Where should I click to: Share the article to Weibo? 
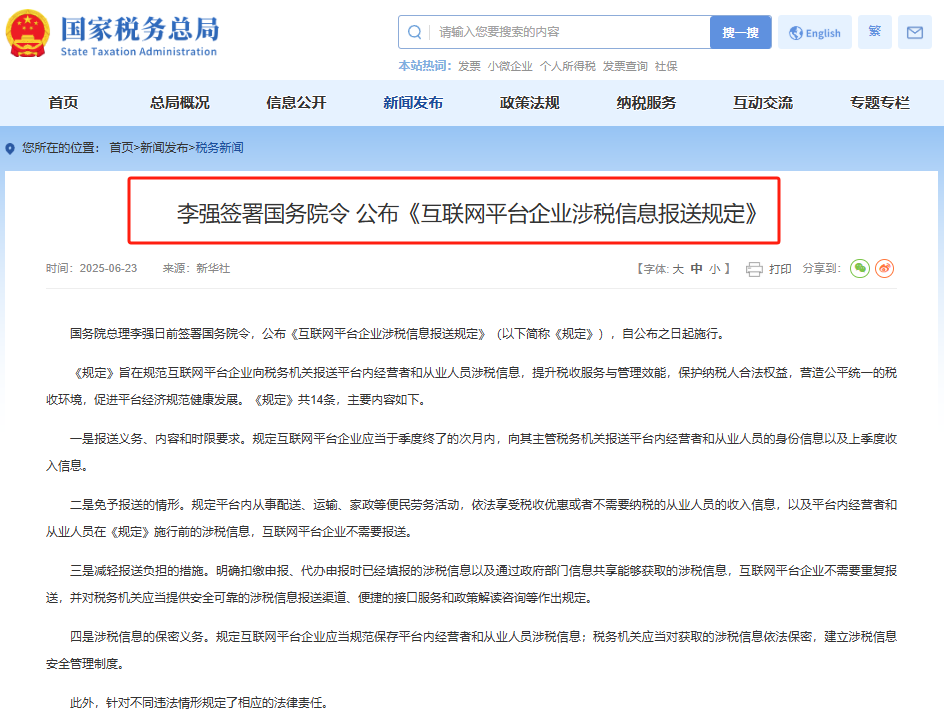884,268
